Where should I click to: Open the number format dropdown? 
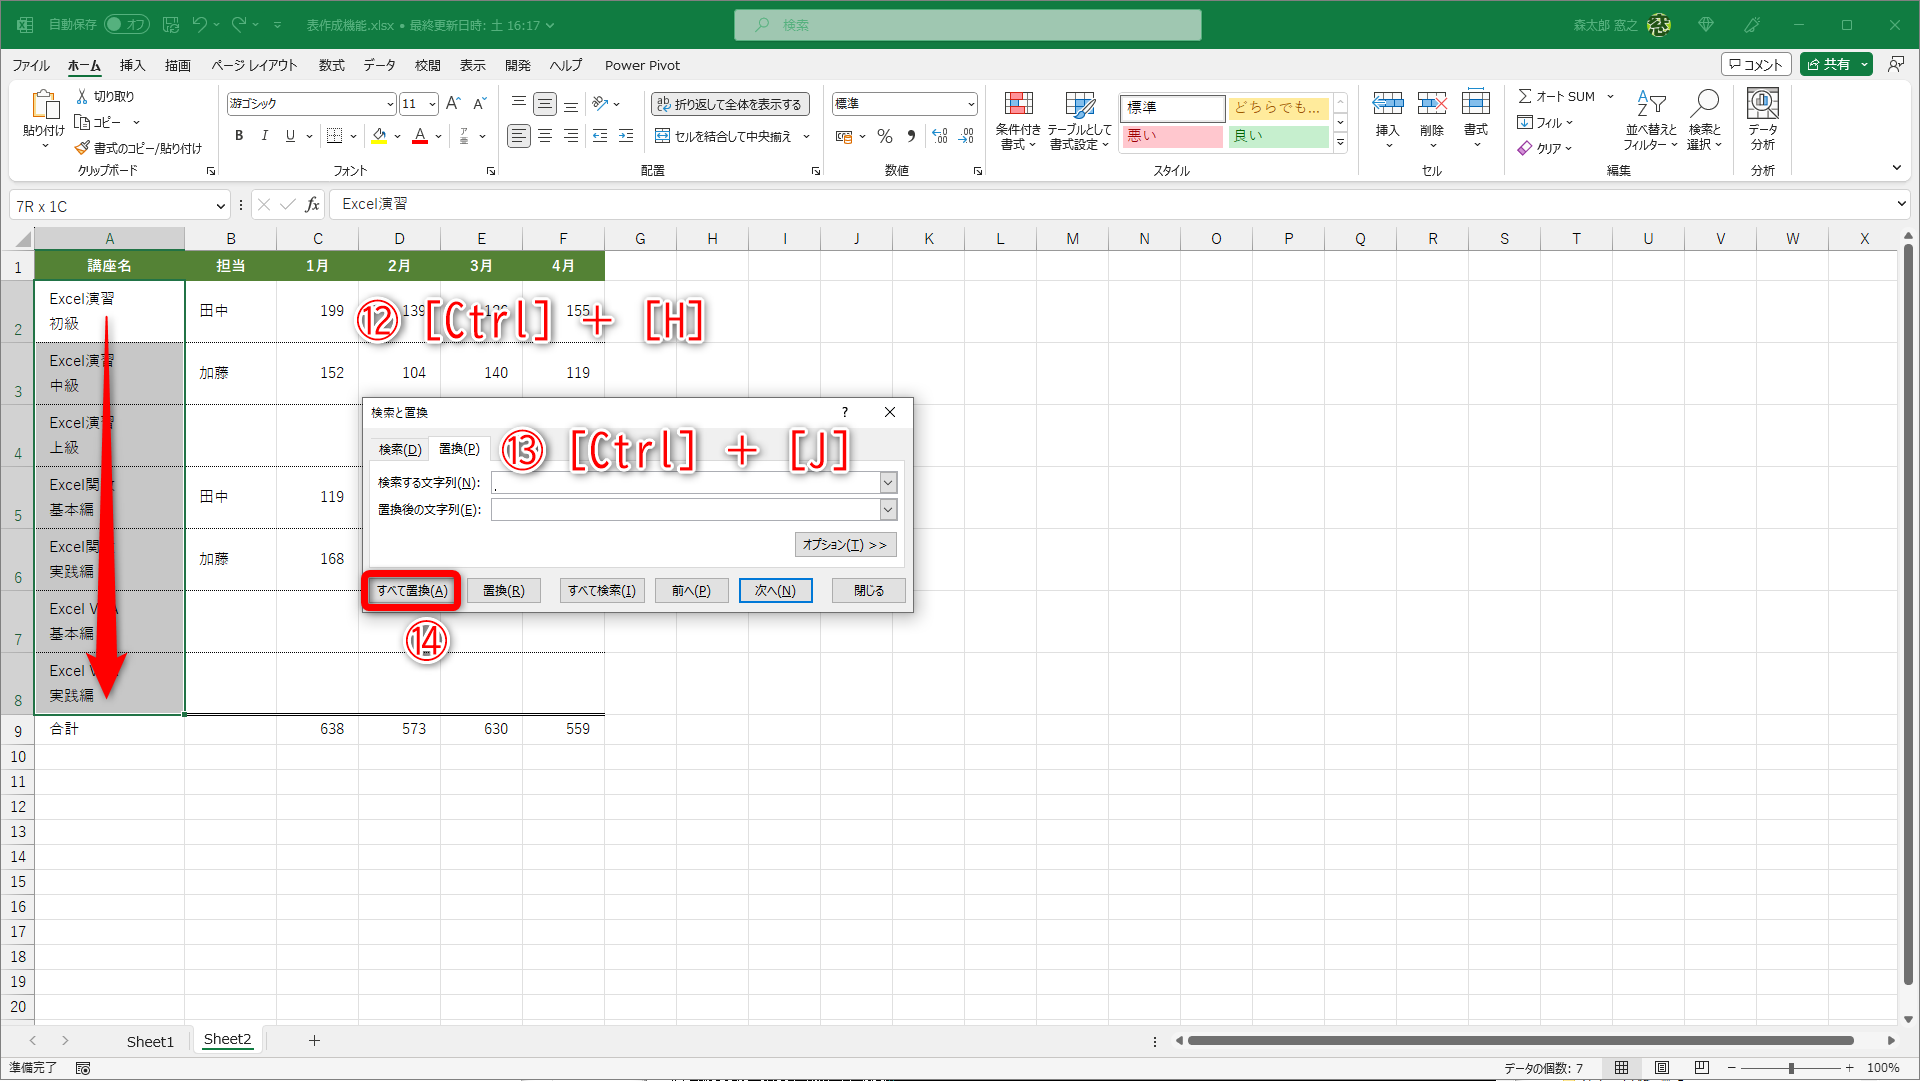(970, 104)
